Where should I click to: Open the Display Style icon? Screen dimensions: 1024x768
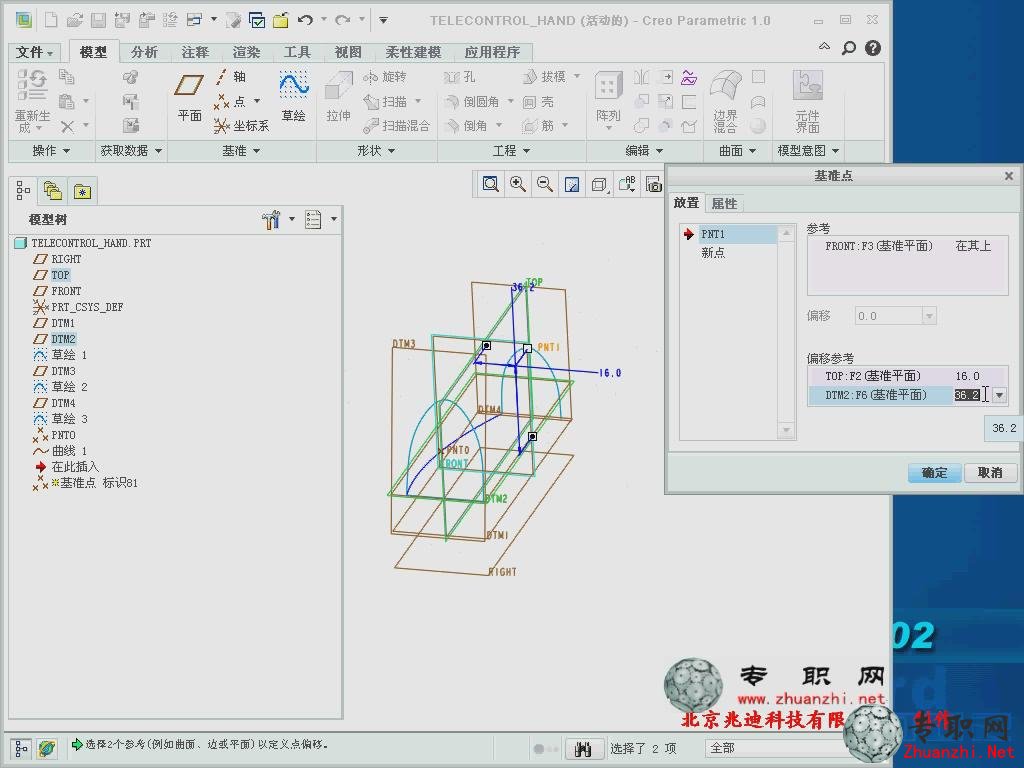(600, 184)
